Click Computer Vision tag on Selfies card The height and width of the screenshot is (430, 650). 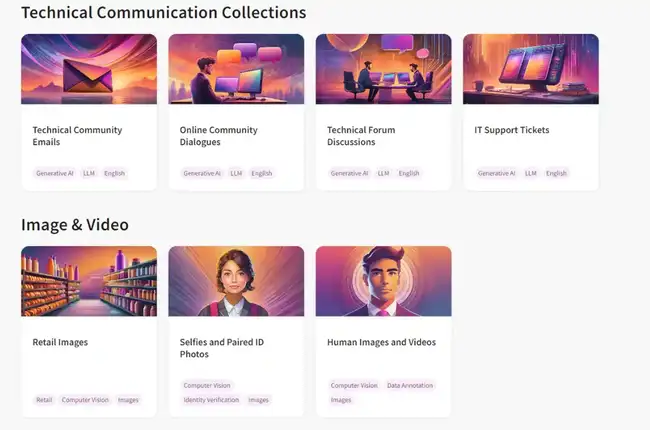207,385
